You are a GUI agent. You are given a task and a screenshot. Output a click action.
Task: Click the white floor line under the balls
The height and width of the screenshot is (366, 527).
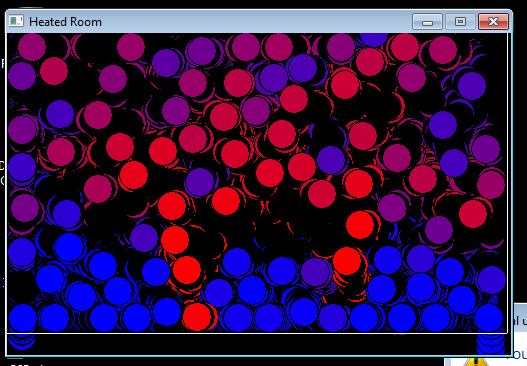click(x=257, y=333)
